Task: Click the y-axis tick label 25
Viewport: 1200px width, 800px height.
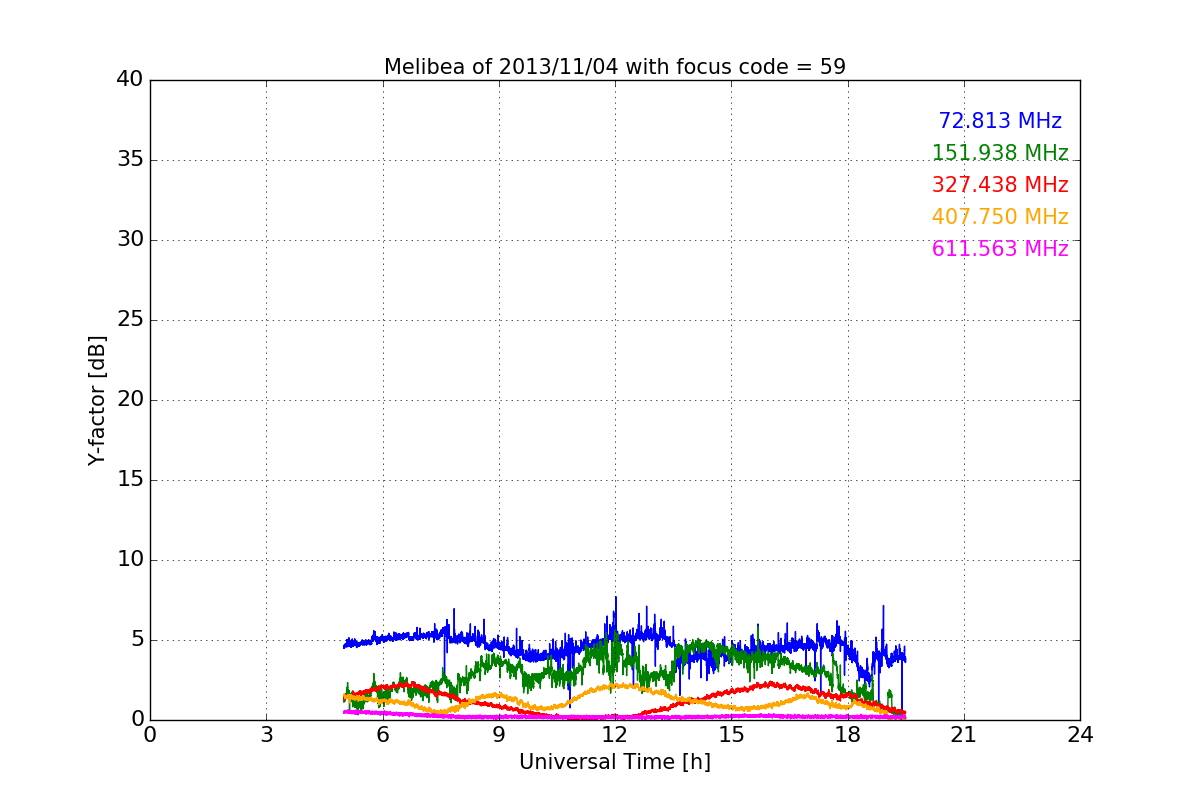Action: 130,320
